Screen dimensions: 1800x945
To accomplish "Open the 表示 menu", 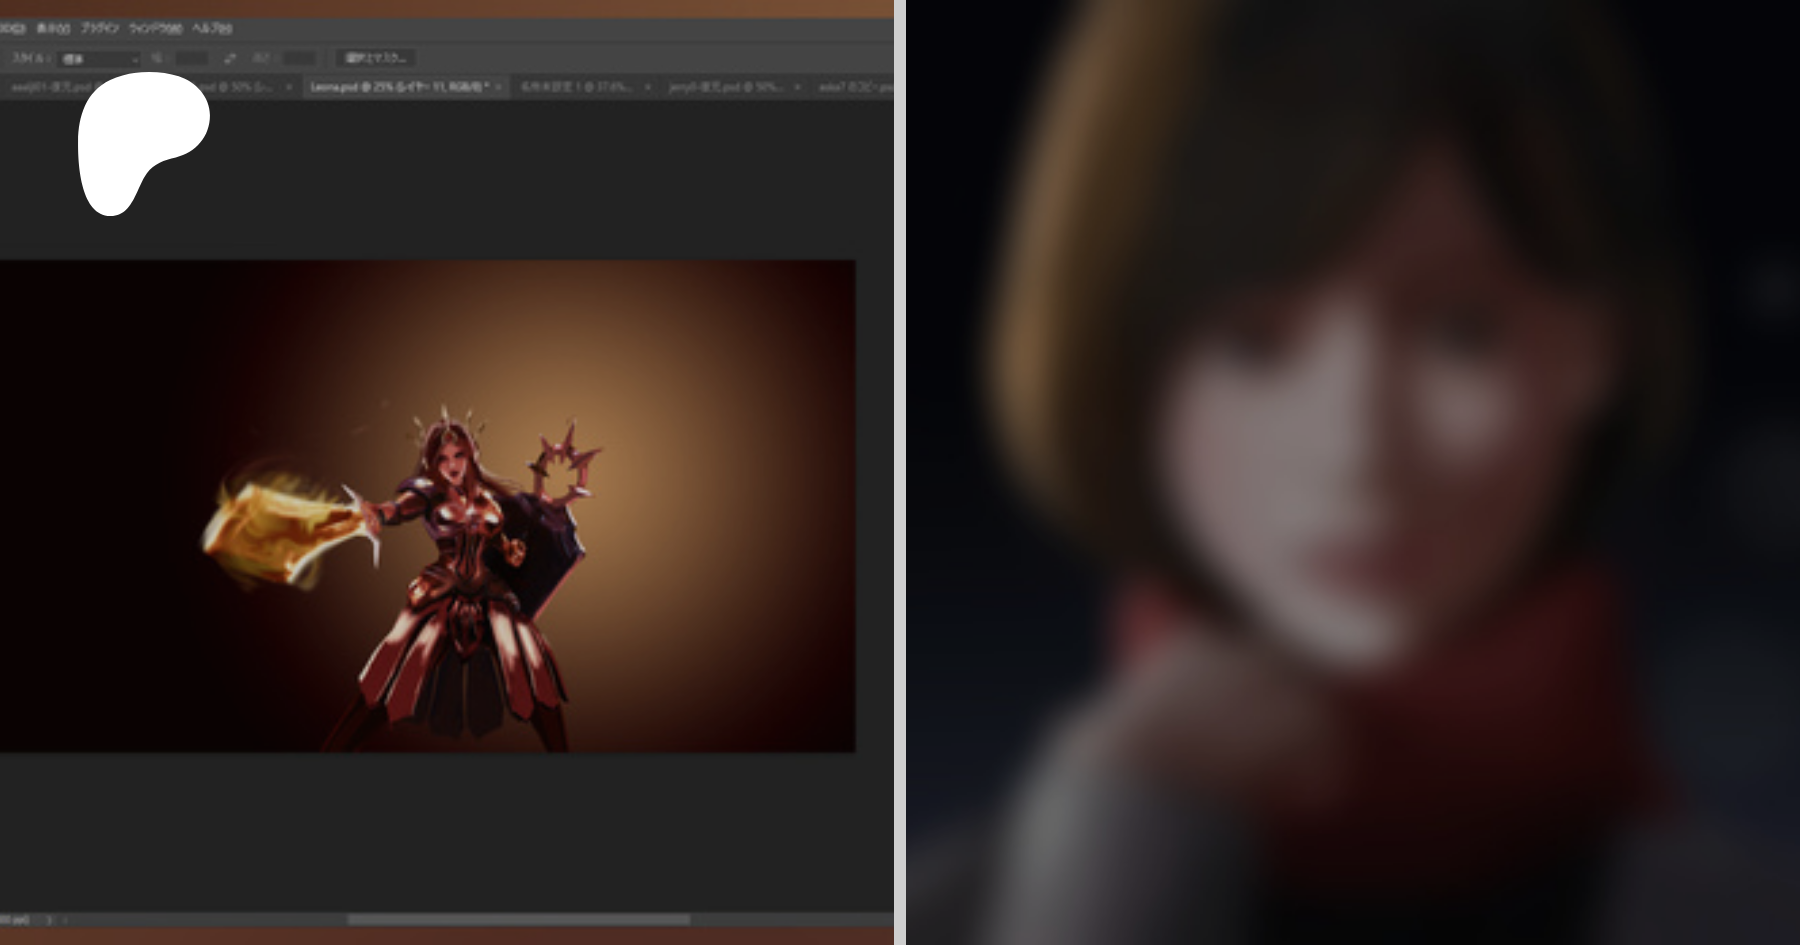I will pyautogui.click(x=53, y=28).
